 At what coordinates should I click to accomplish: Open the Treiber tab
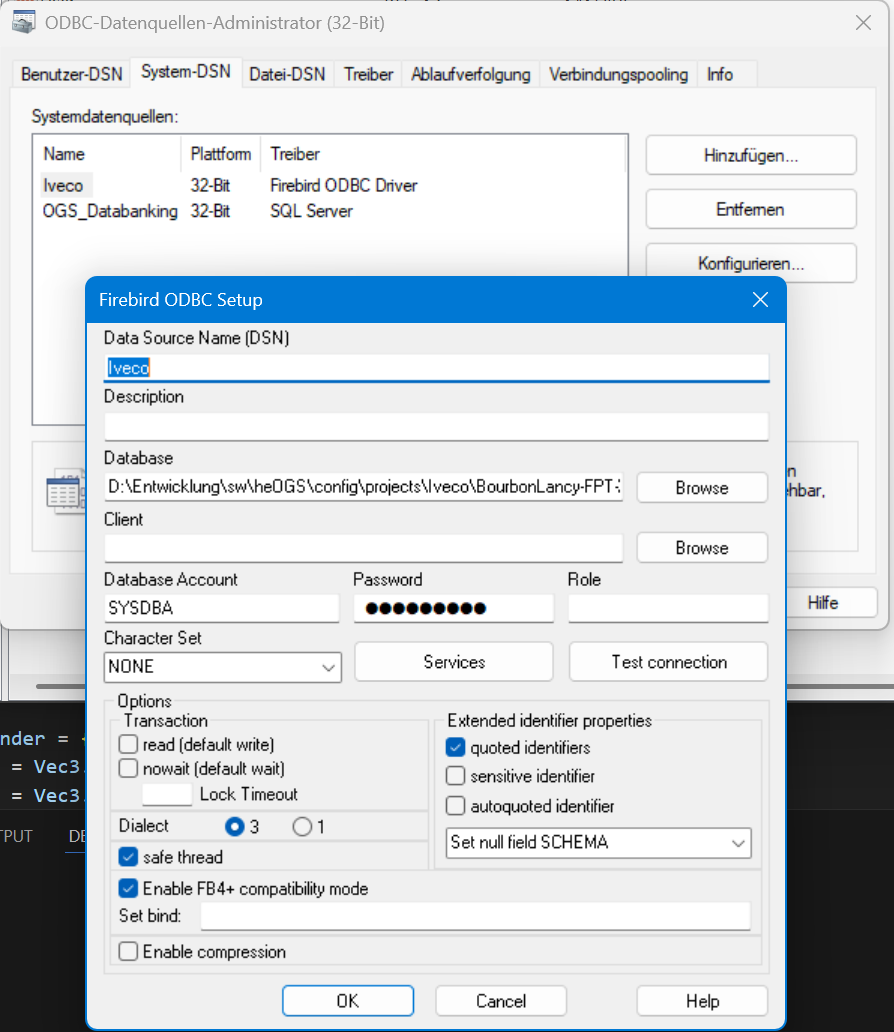pos(369,74)
